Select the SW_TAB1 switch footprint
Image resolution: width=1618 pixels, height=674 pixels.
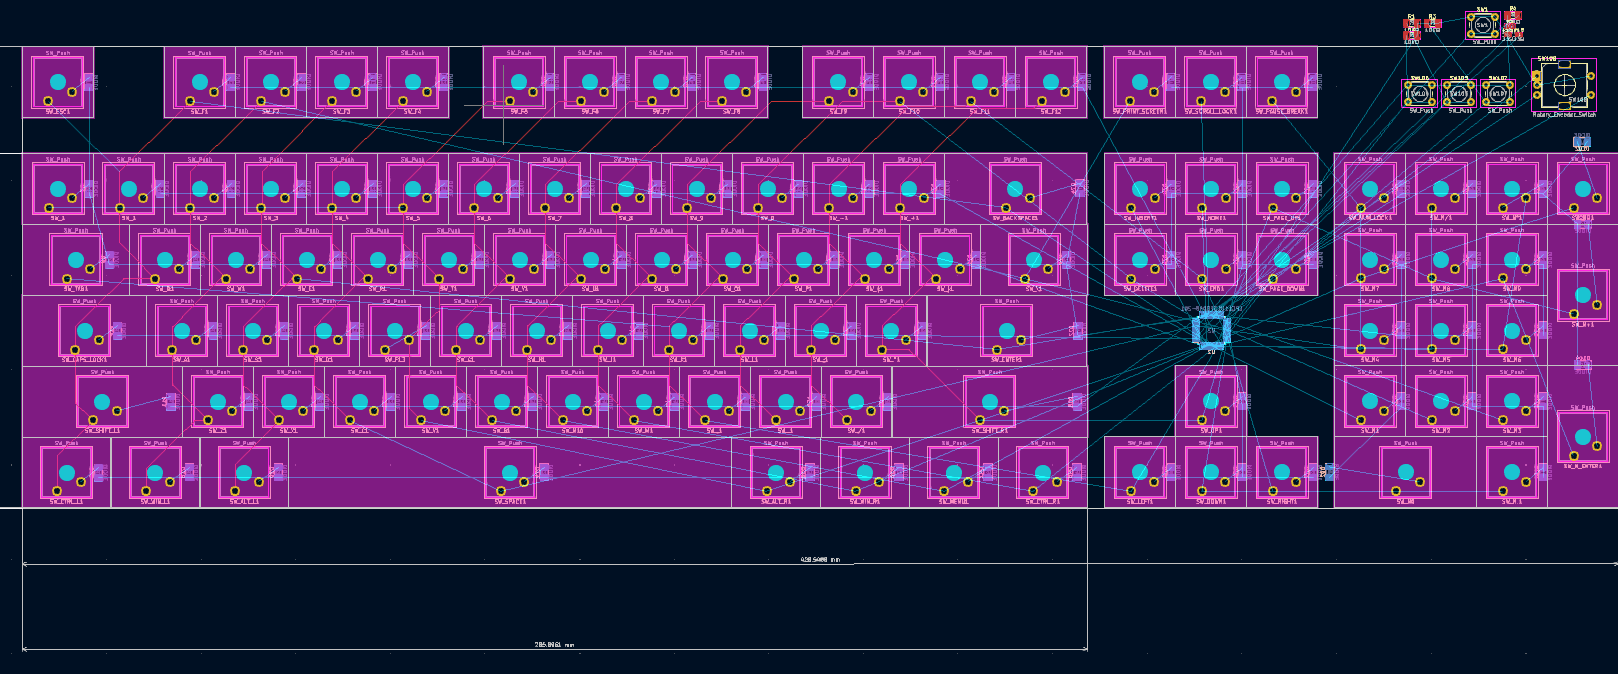76,260
